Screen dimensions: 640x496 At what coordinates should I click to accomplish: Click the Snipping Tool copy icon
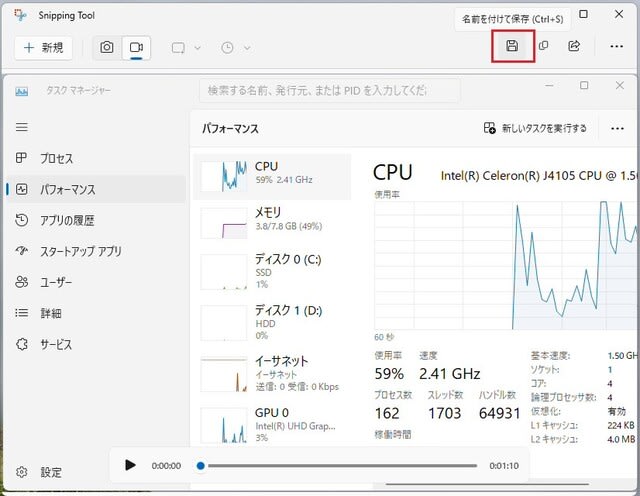click(543, 46)
